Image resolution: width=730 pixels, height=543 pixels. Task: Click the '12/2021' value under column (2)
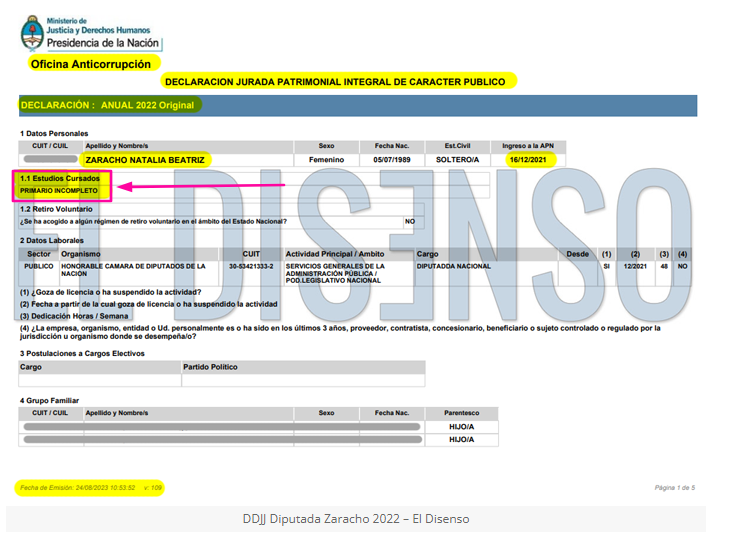[635, 266]
